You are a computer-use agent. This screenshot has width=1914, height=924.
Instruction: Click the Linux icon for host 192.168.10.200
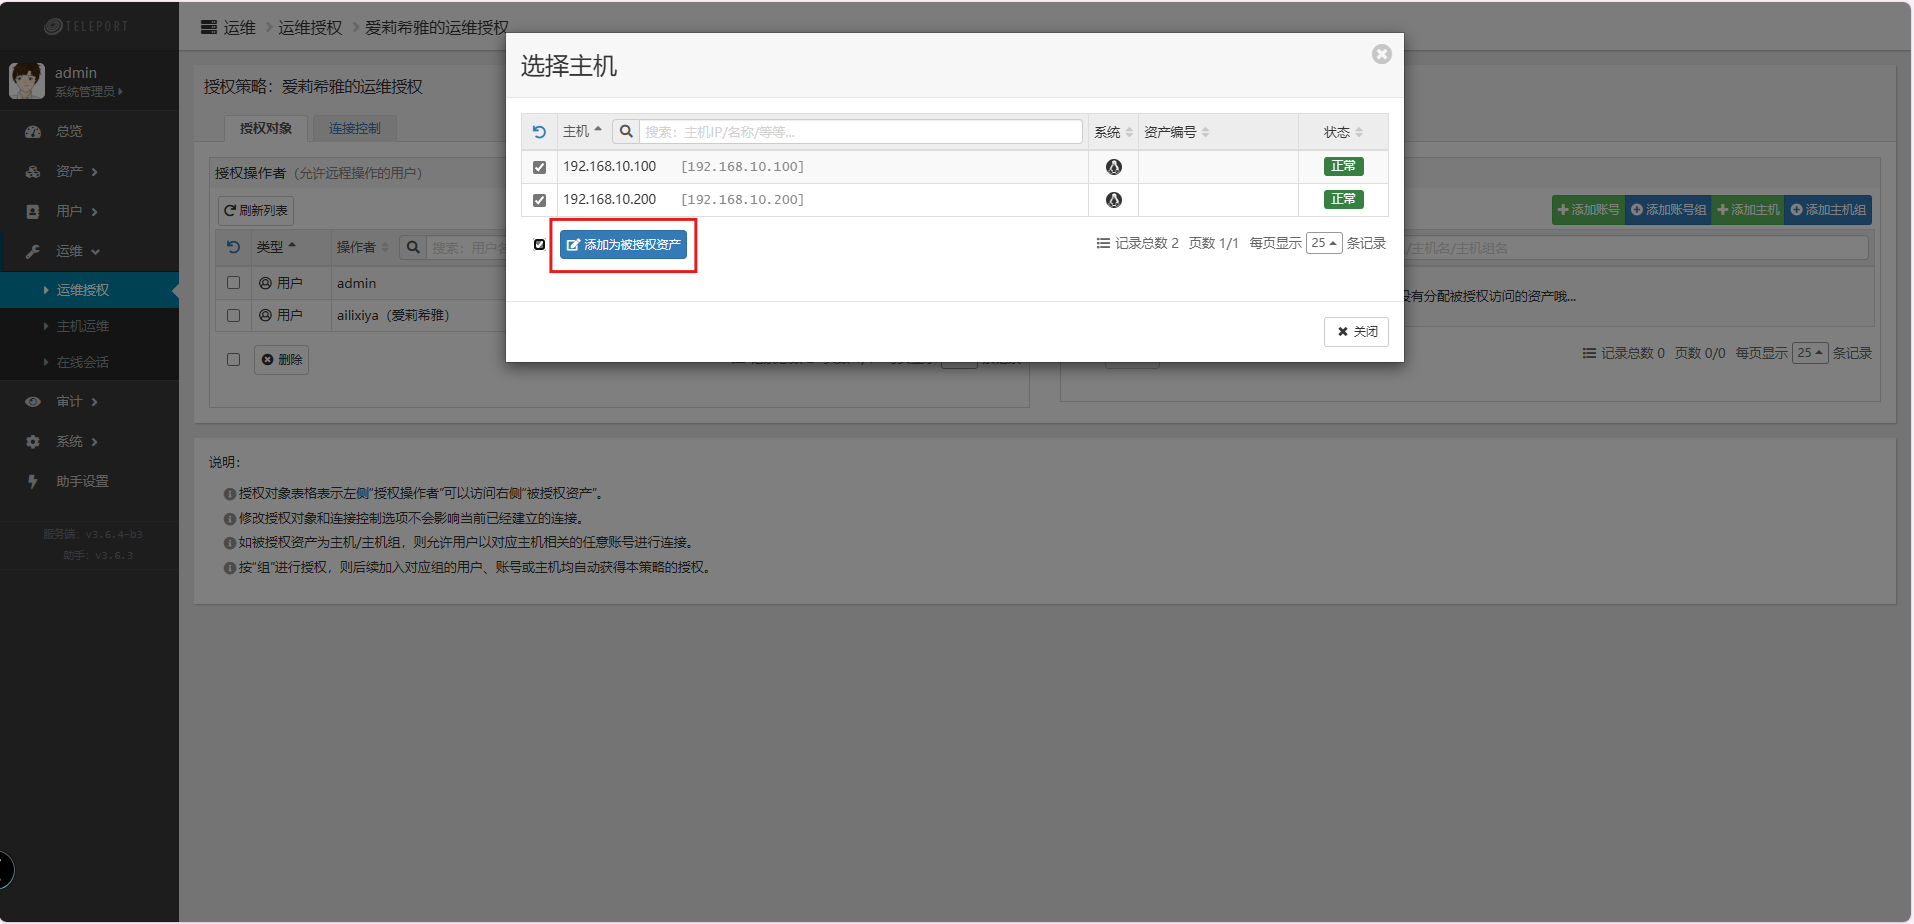[x=1113, y=200]
